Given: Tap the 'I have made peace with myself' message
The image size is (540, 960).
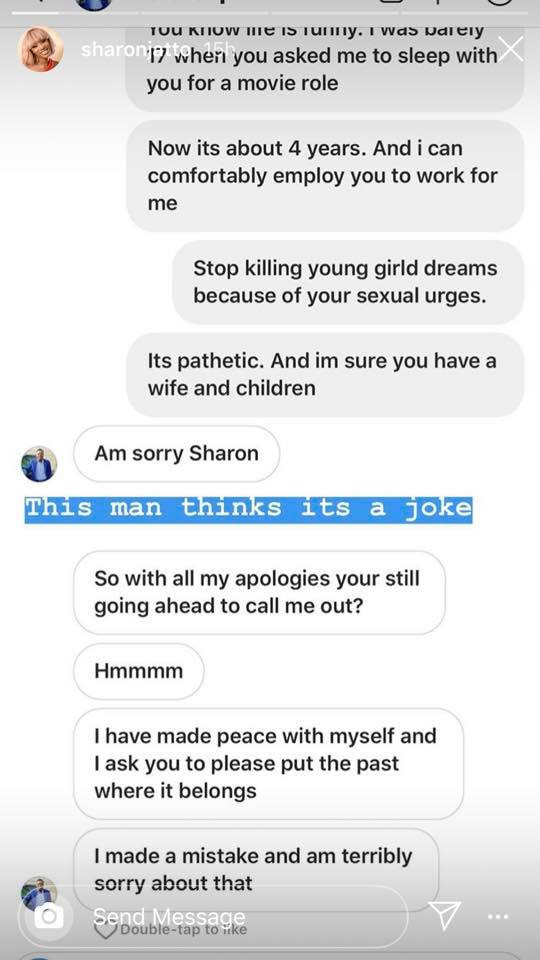Looking at the screenshot, I should (268, 763).
